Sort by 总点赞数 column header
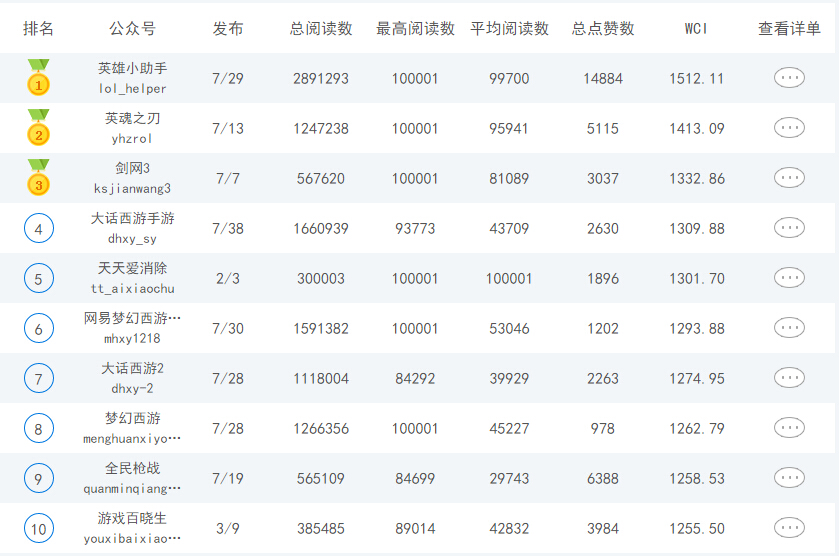This screenshot has width=839, height=556. 603,28
